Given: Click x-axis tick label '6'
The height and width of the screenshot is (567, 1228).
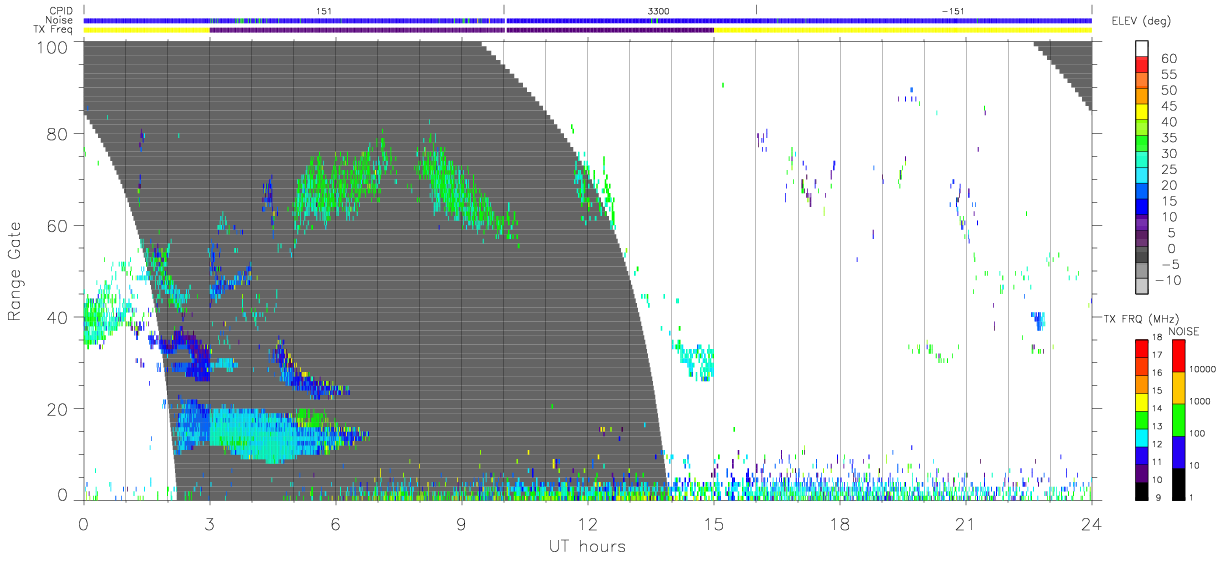Looking at the screenshot, I should [x=335, y=523].
